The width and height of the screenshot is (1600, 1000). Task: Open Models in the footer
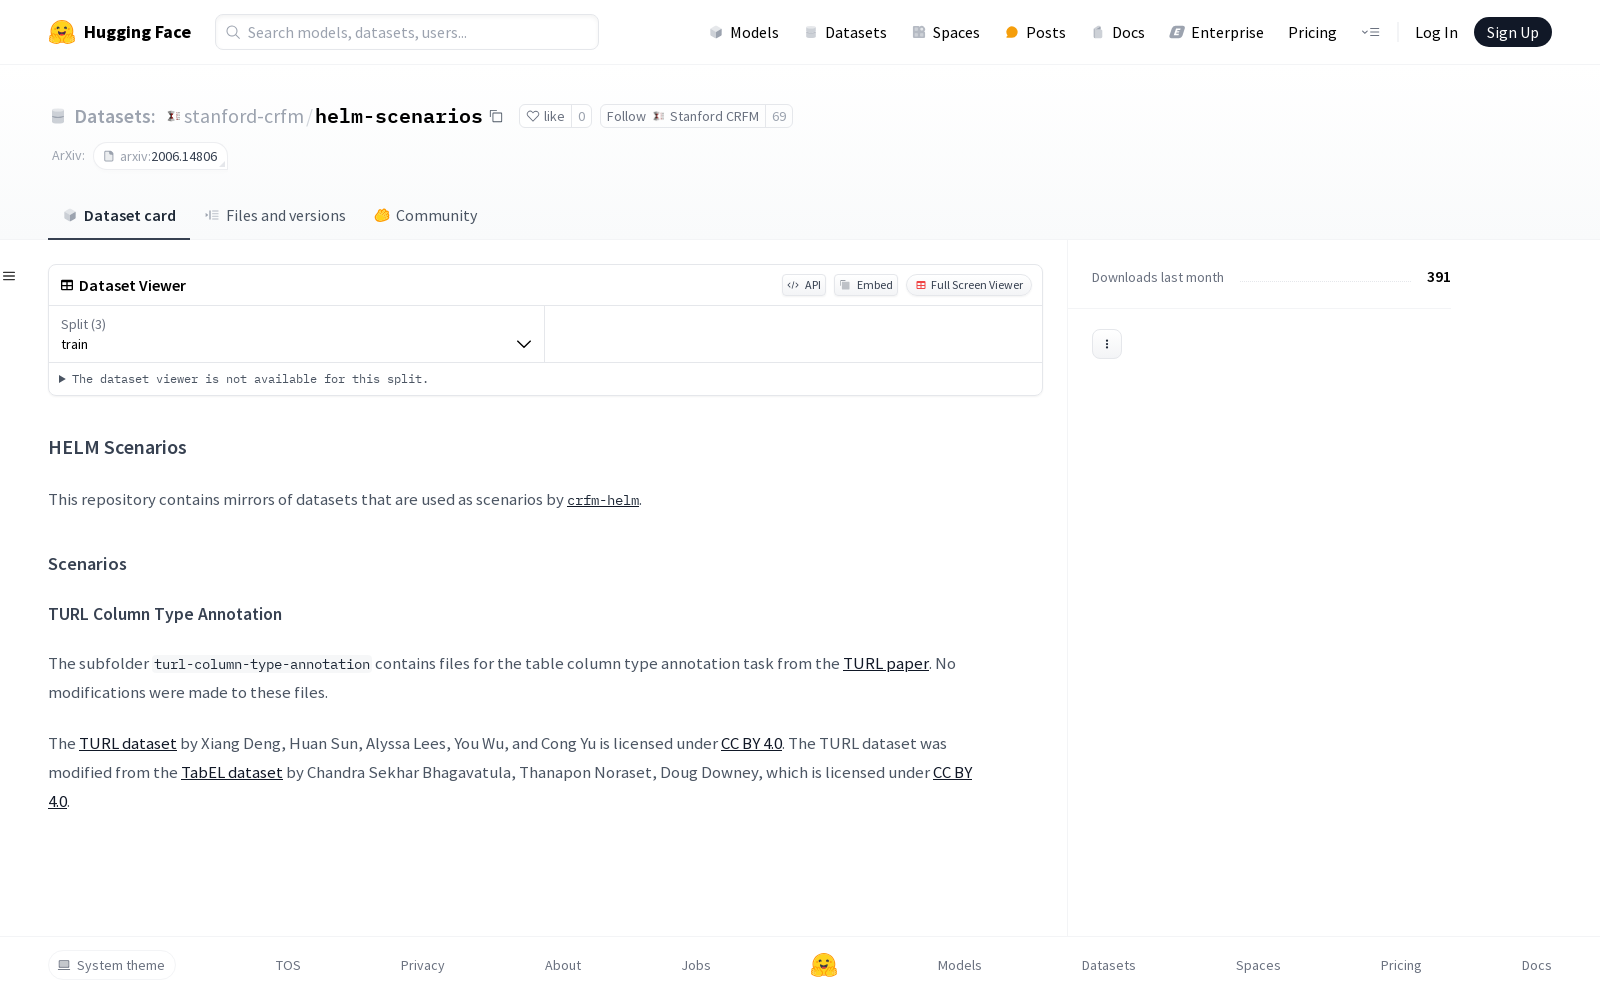pos(960,965)
